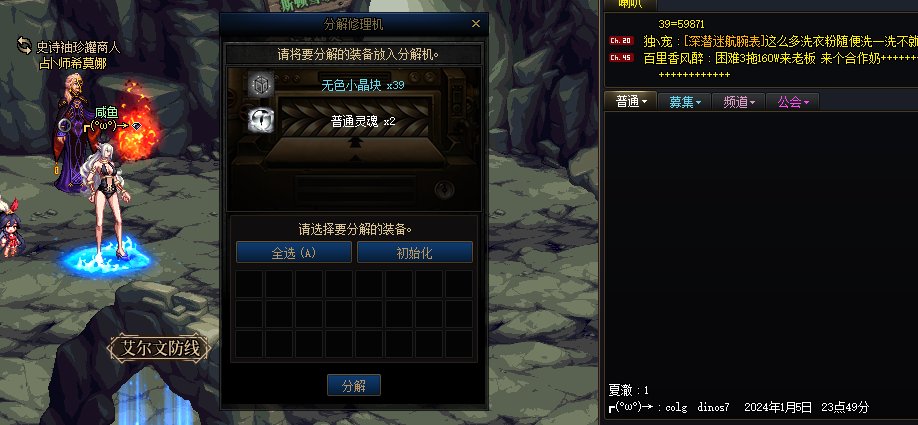Switch to the 喇叭 tab
This screenshot has width=918, height=425.
(631, 5)
